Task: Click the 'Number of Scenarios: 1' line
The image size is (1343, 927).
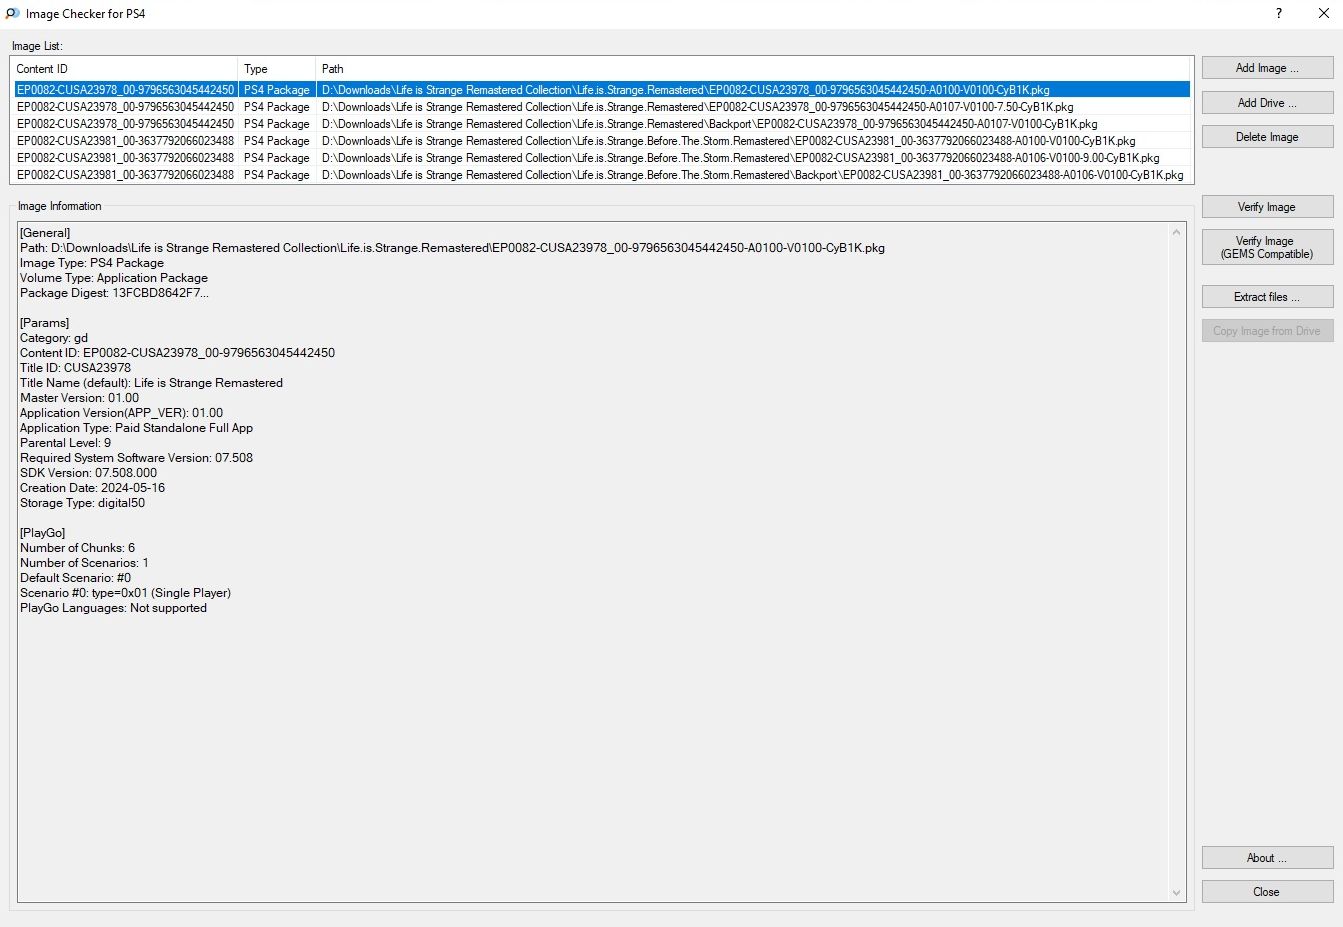Action: (85, 563)
